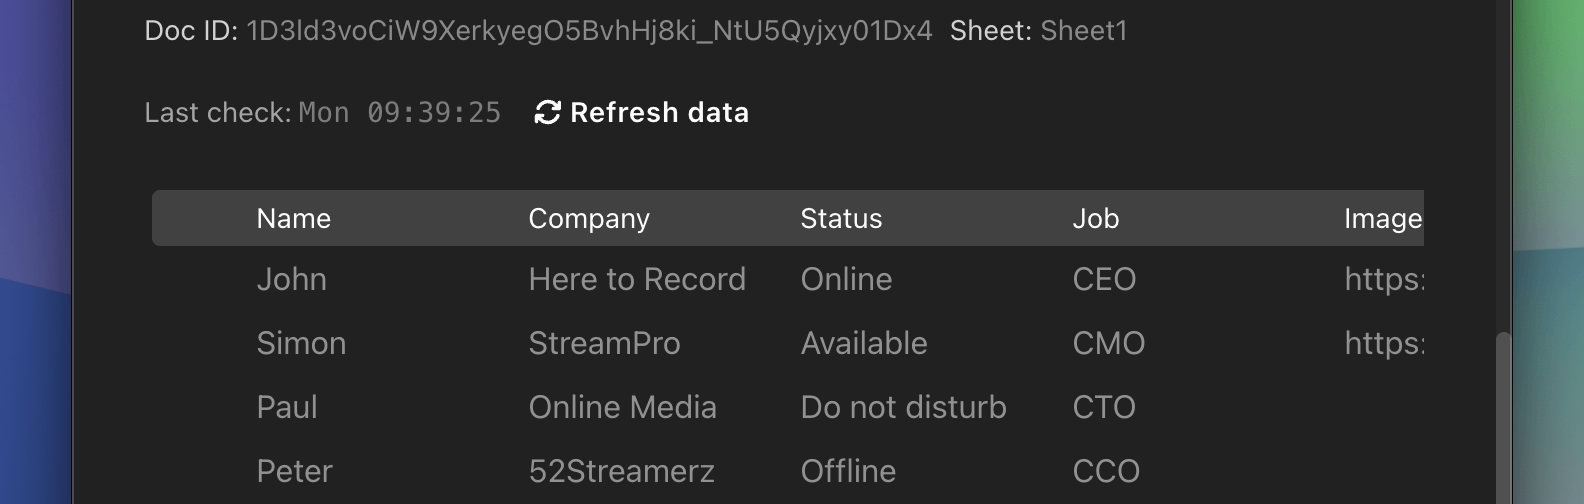Click the Job column header
Image resolution: width=1584 pixels, height=504 pixels.
[x=1095, y=219]
